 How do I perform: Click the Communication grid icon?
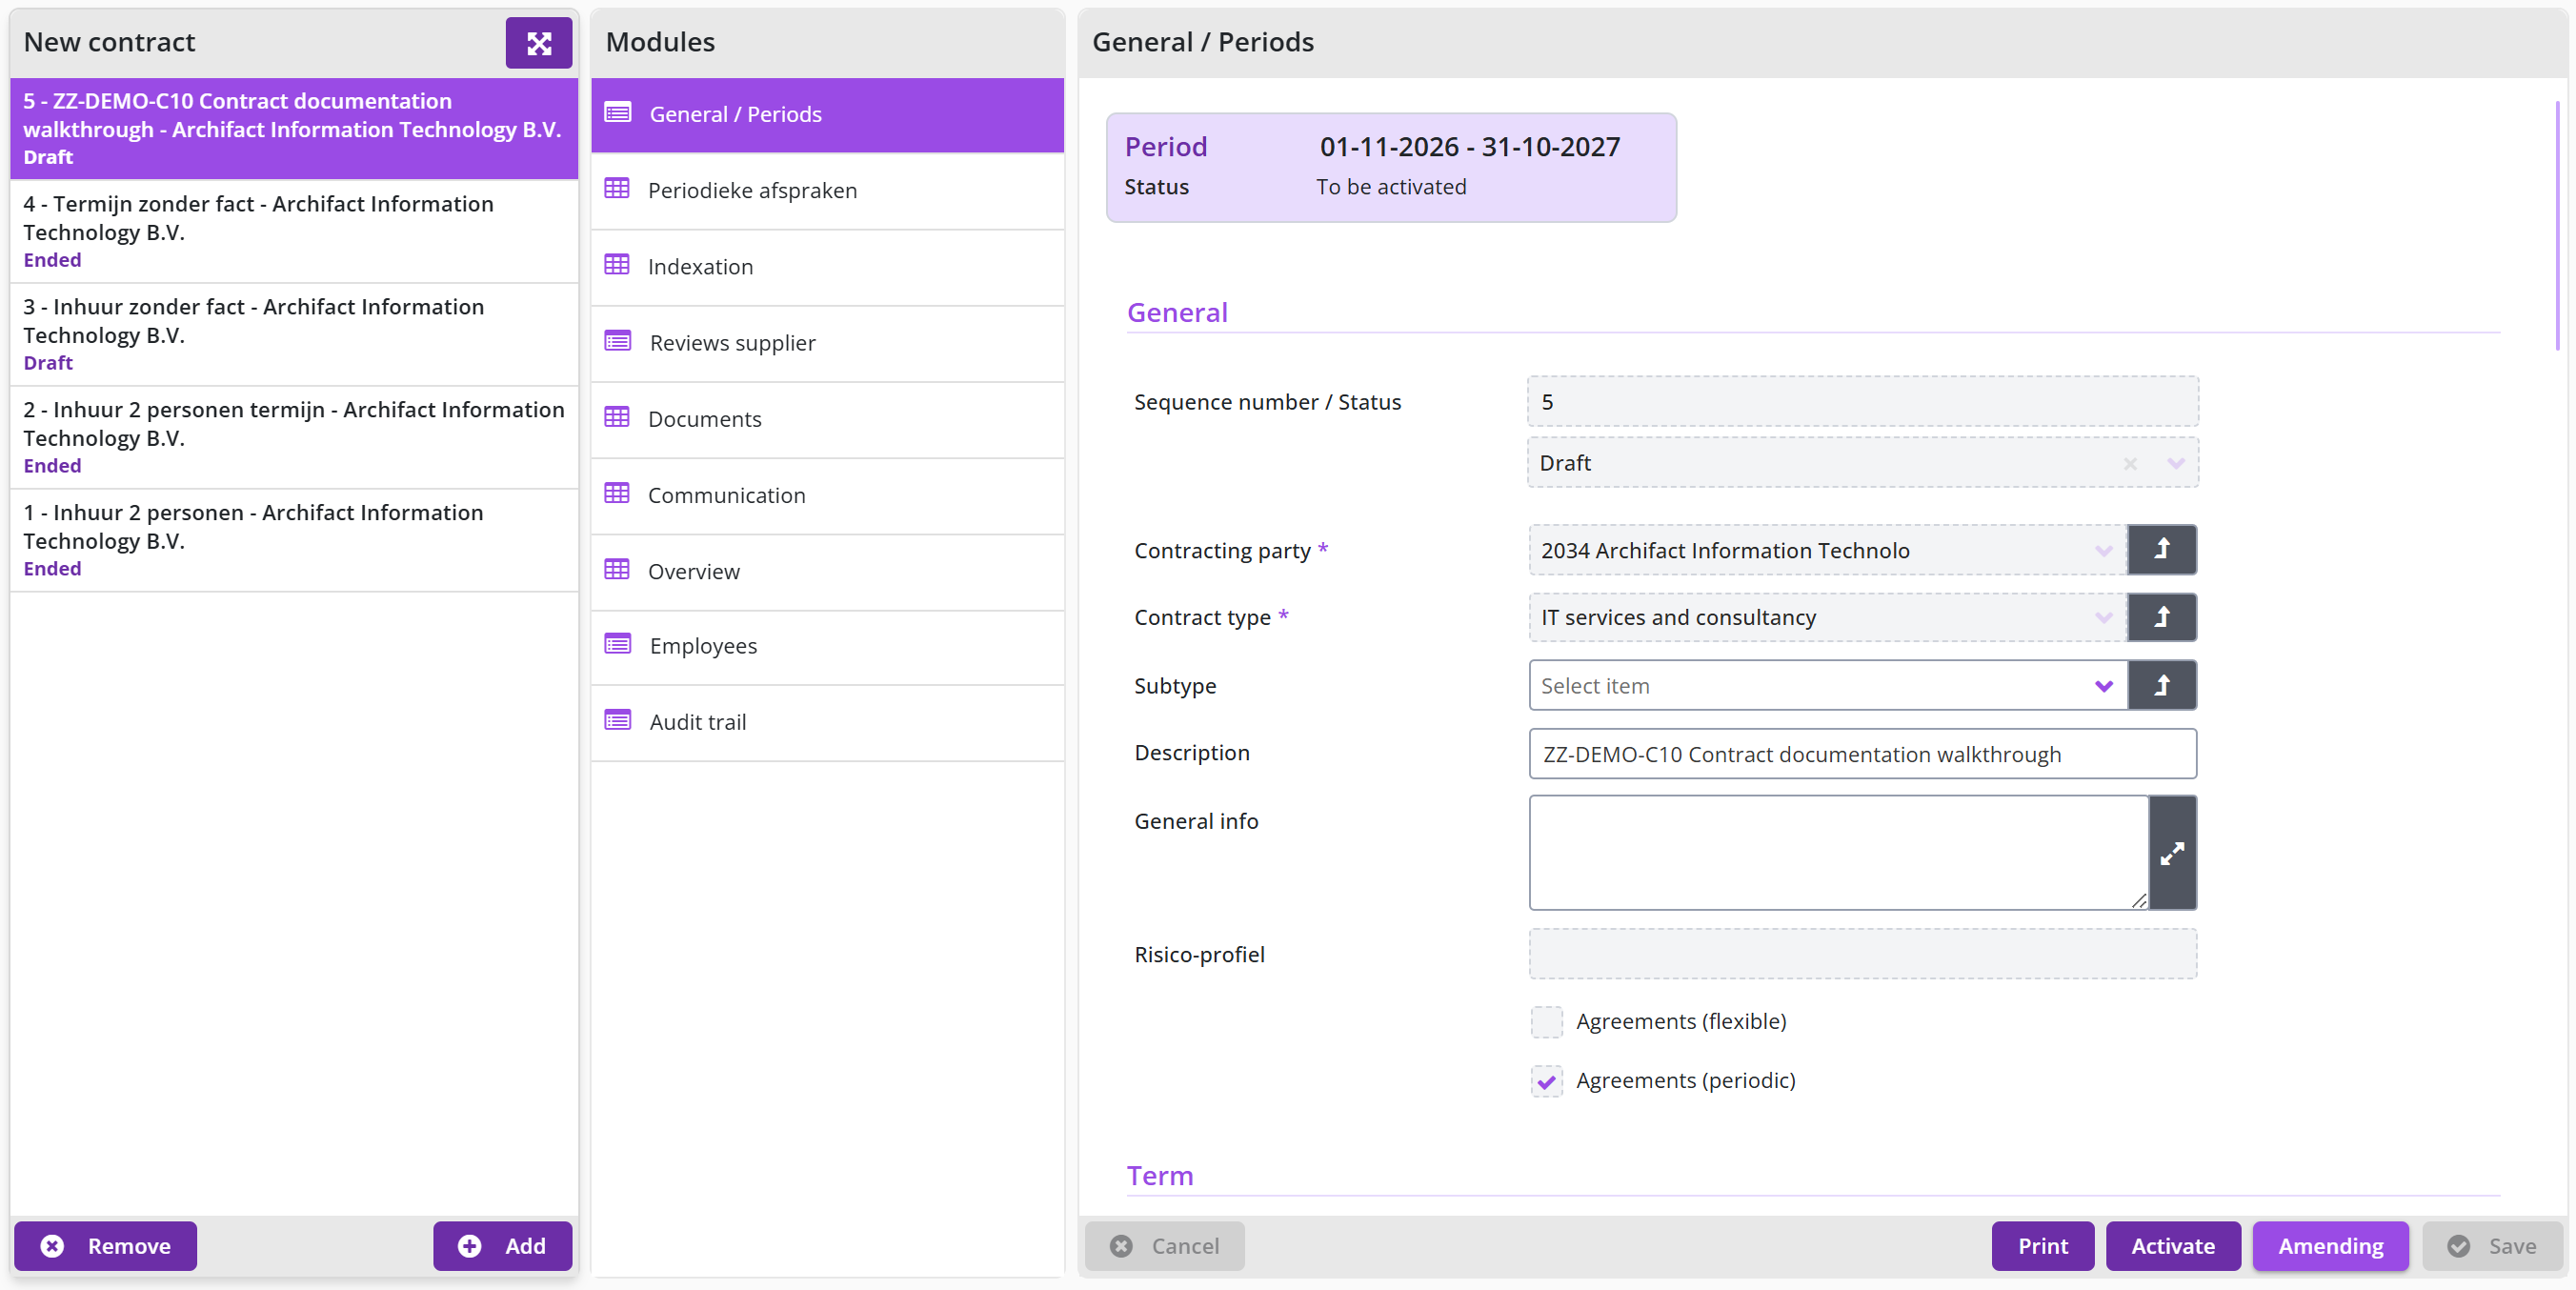(617, 494)
